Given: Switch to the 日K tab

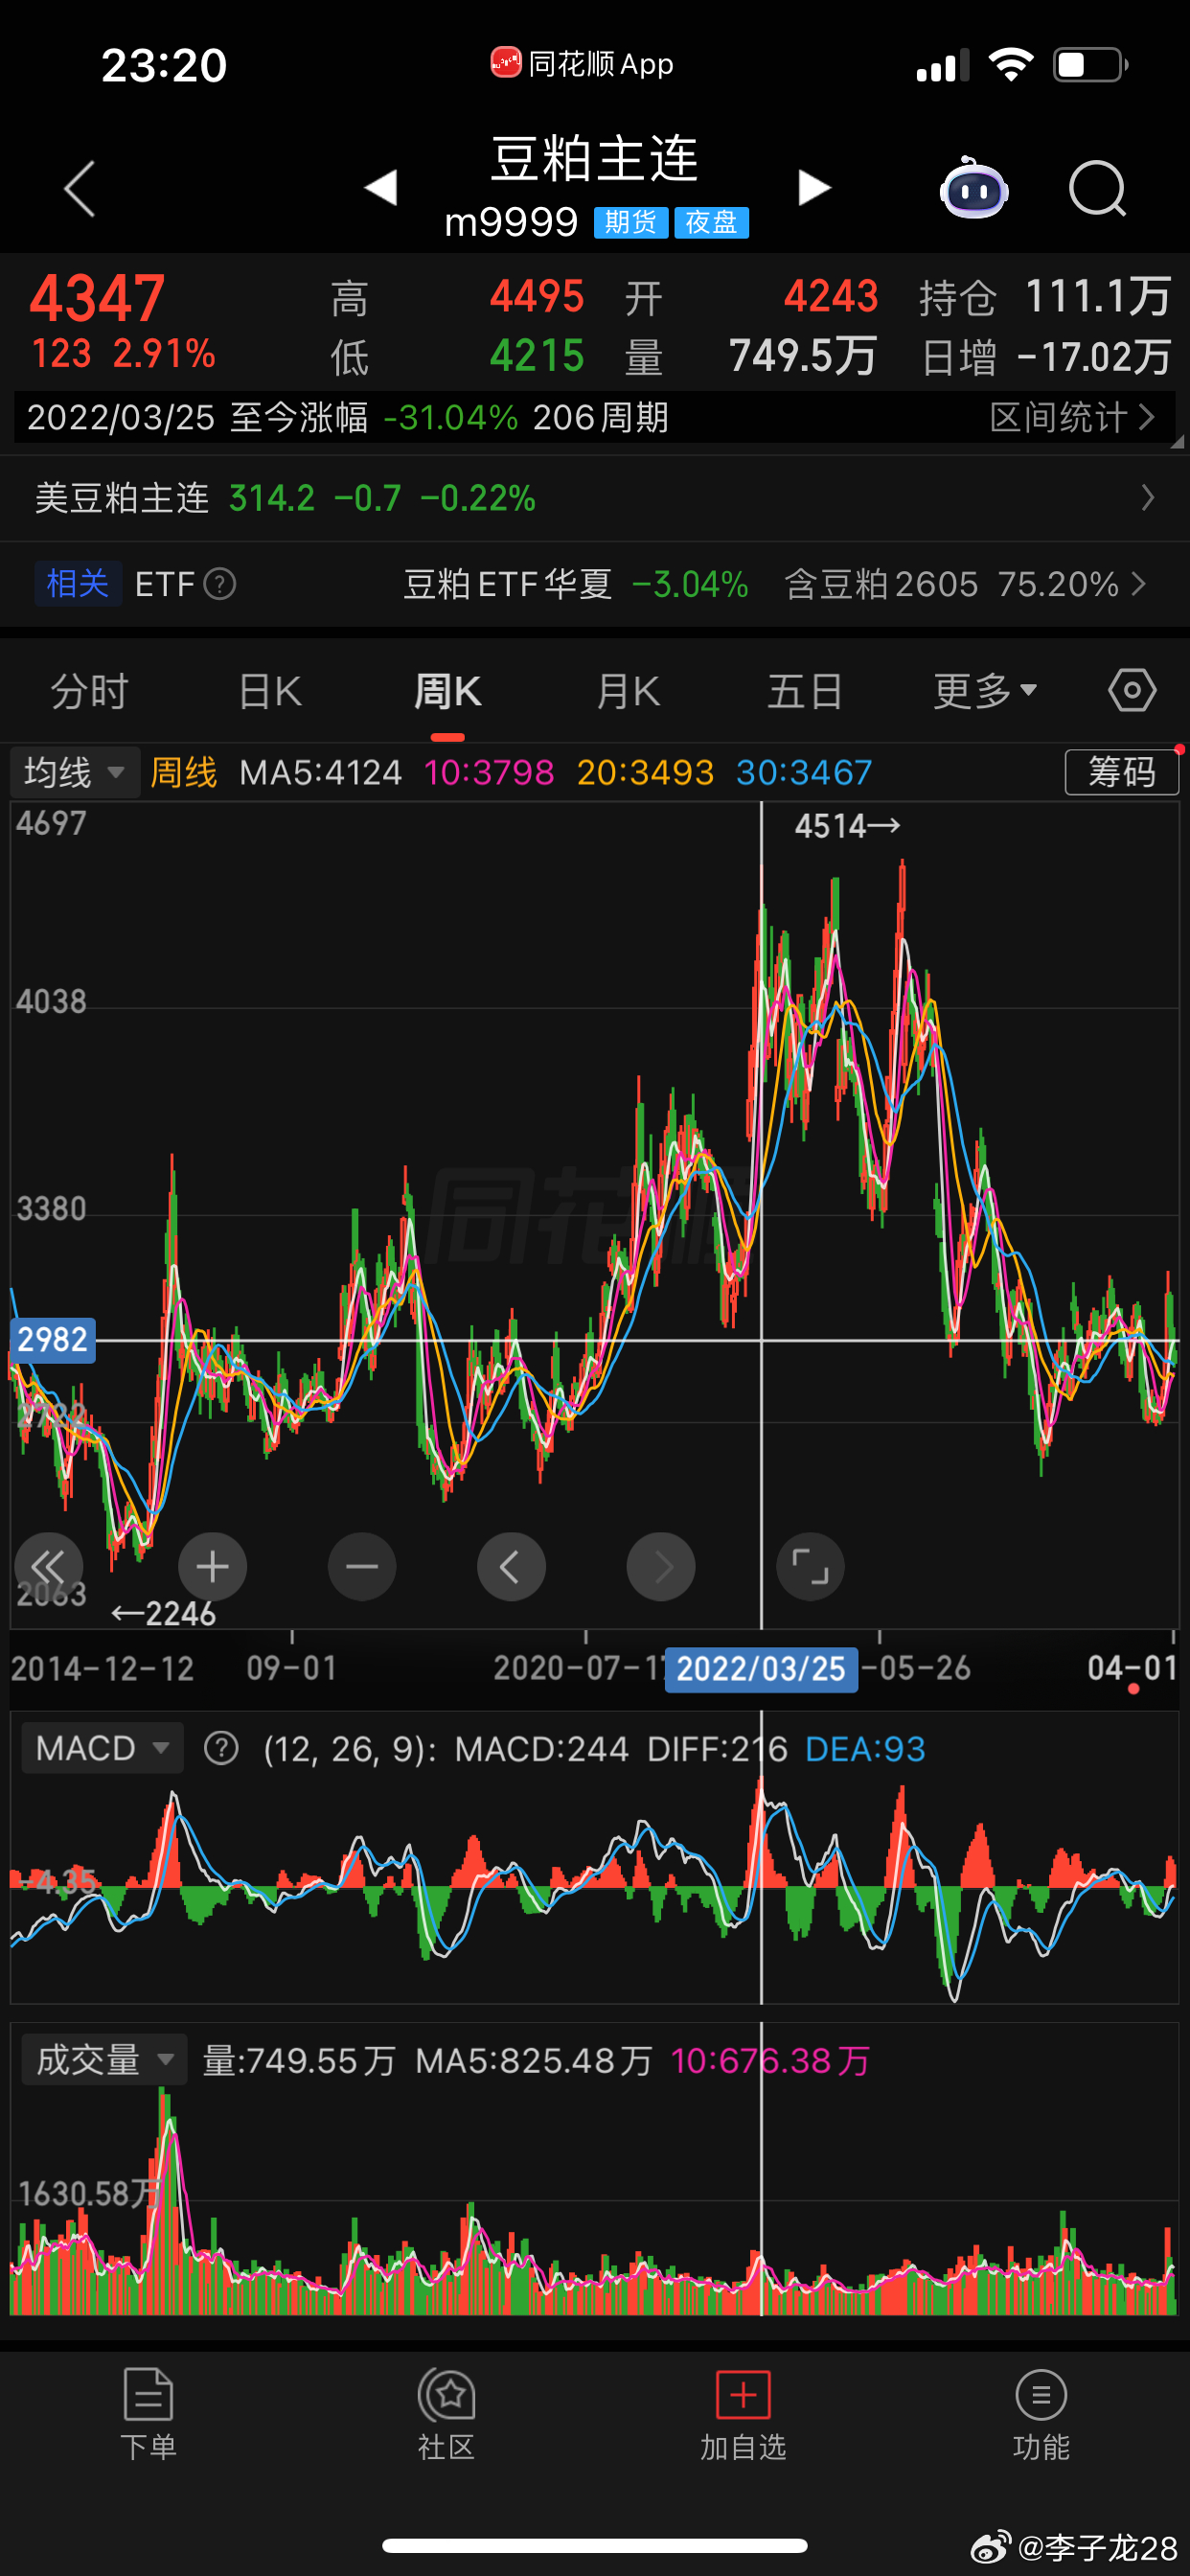Looking at the screenshot, I should click(270, 691).
